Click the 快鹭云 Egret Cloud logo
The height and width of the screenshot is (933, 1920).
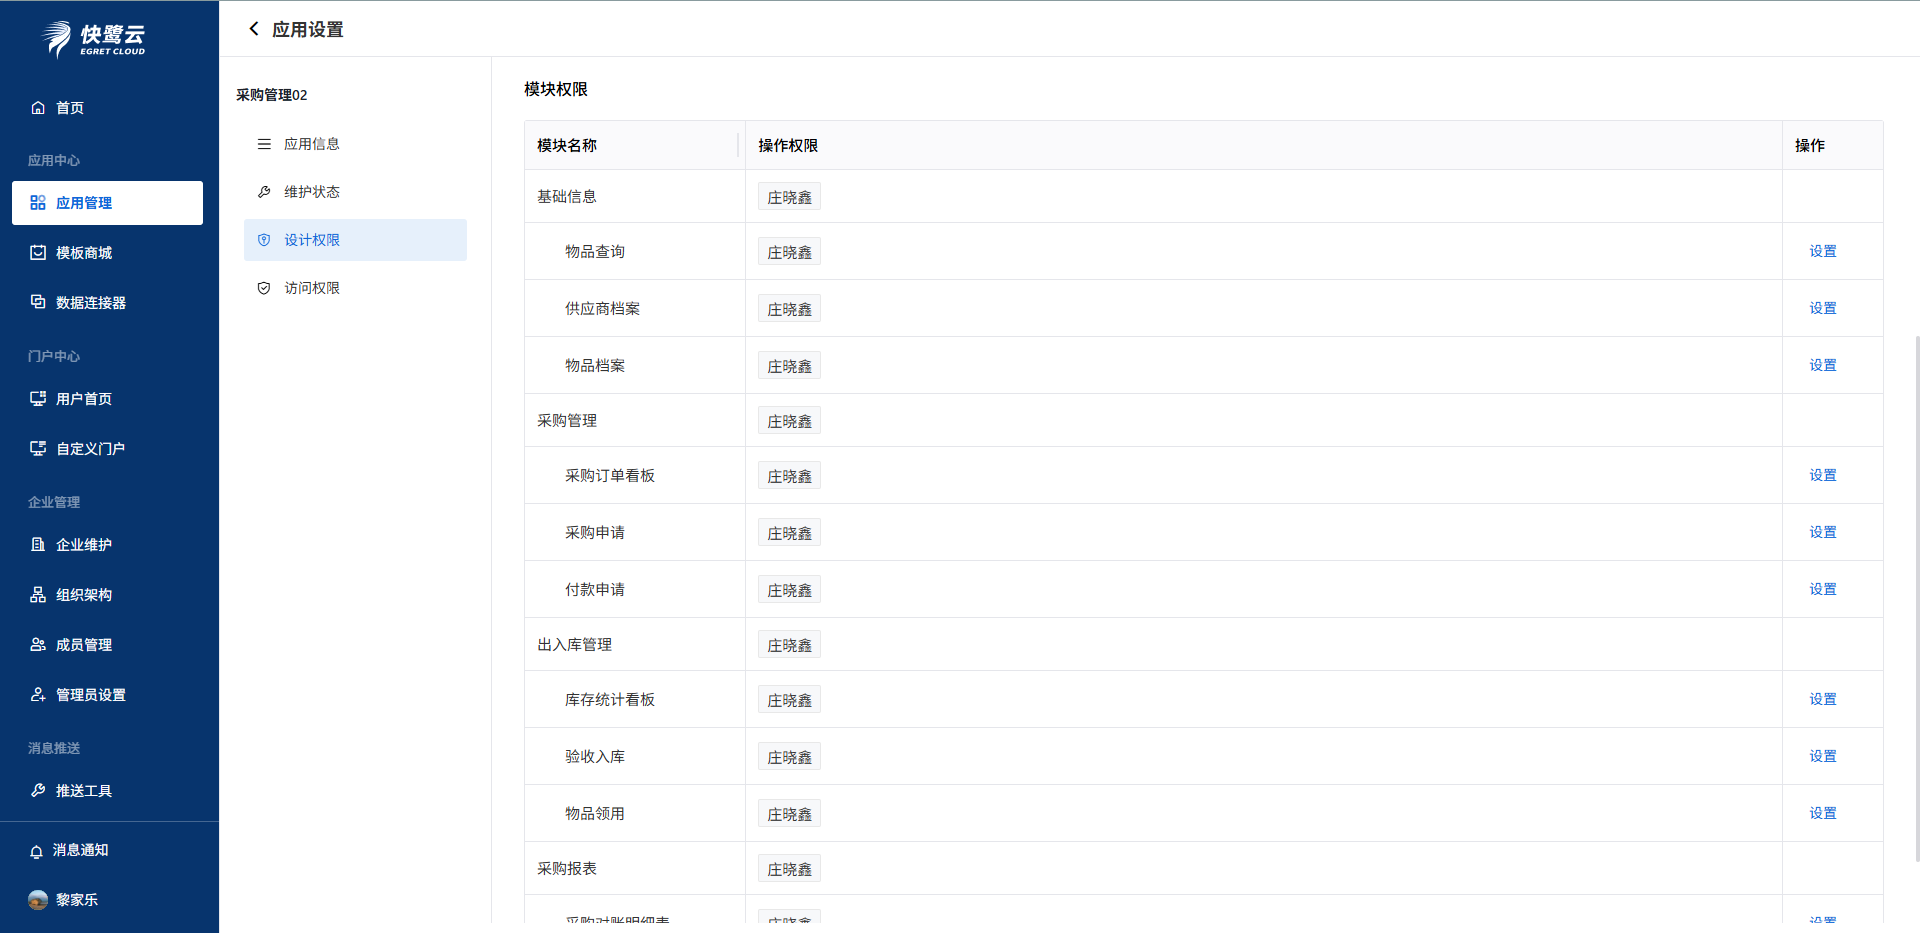tap(94, 39)
